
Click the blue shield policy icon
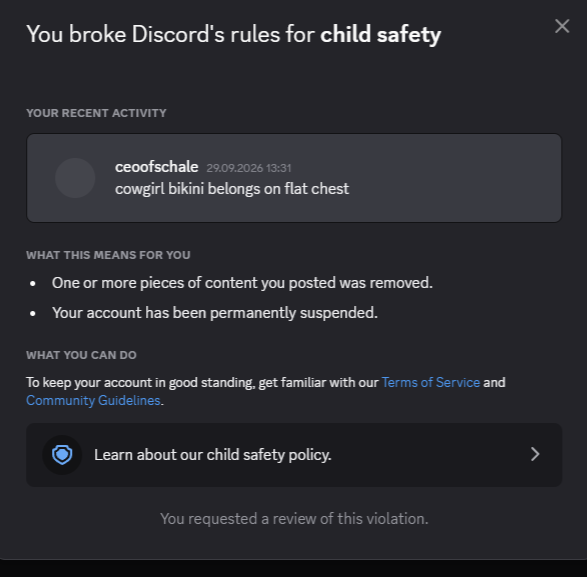[62, 455]
